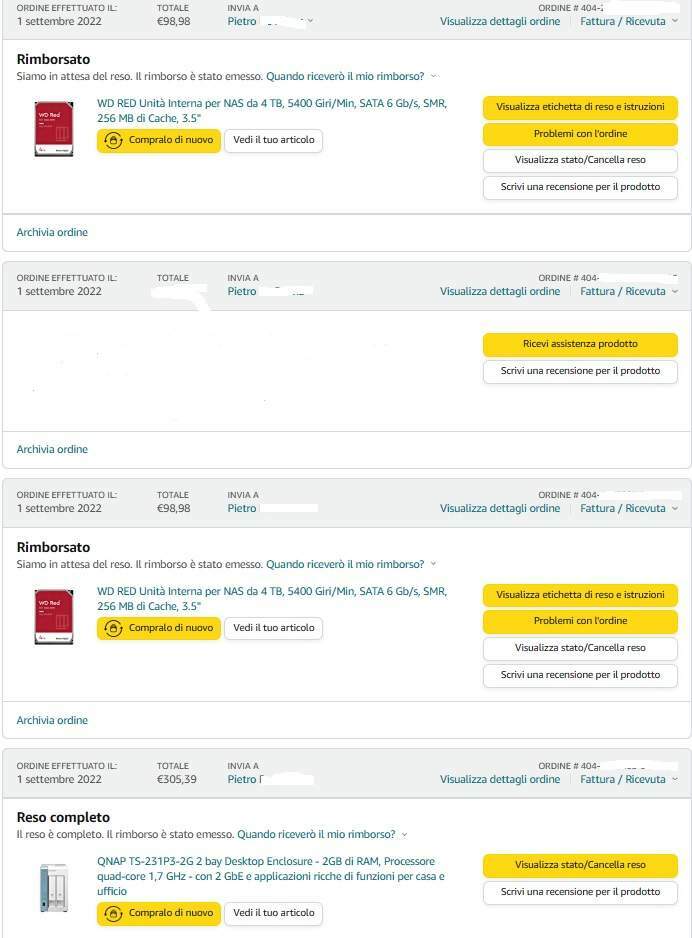This screenshot has width=692, height=938.
Task: Click WD RED drive thumbnail in first order
Action: point(54,129)
